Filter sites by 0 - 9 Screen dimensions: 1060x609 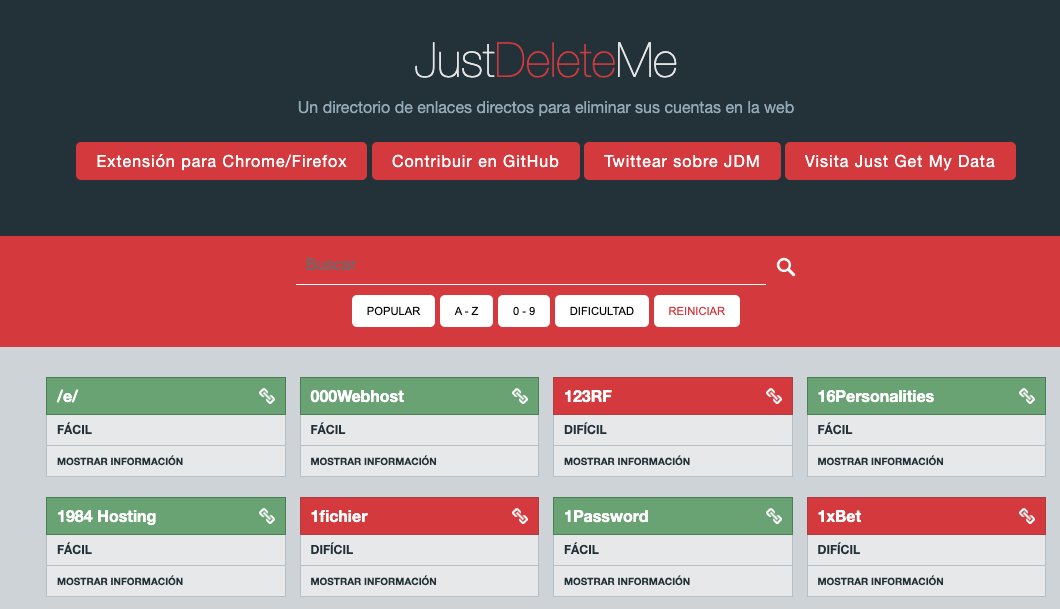524,311
